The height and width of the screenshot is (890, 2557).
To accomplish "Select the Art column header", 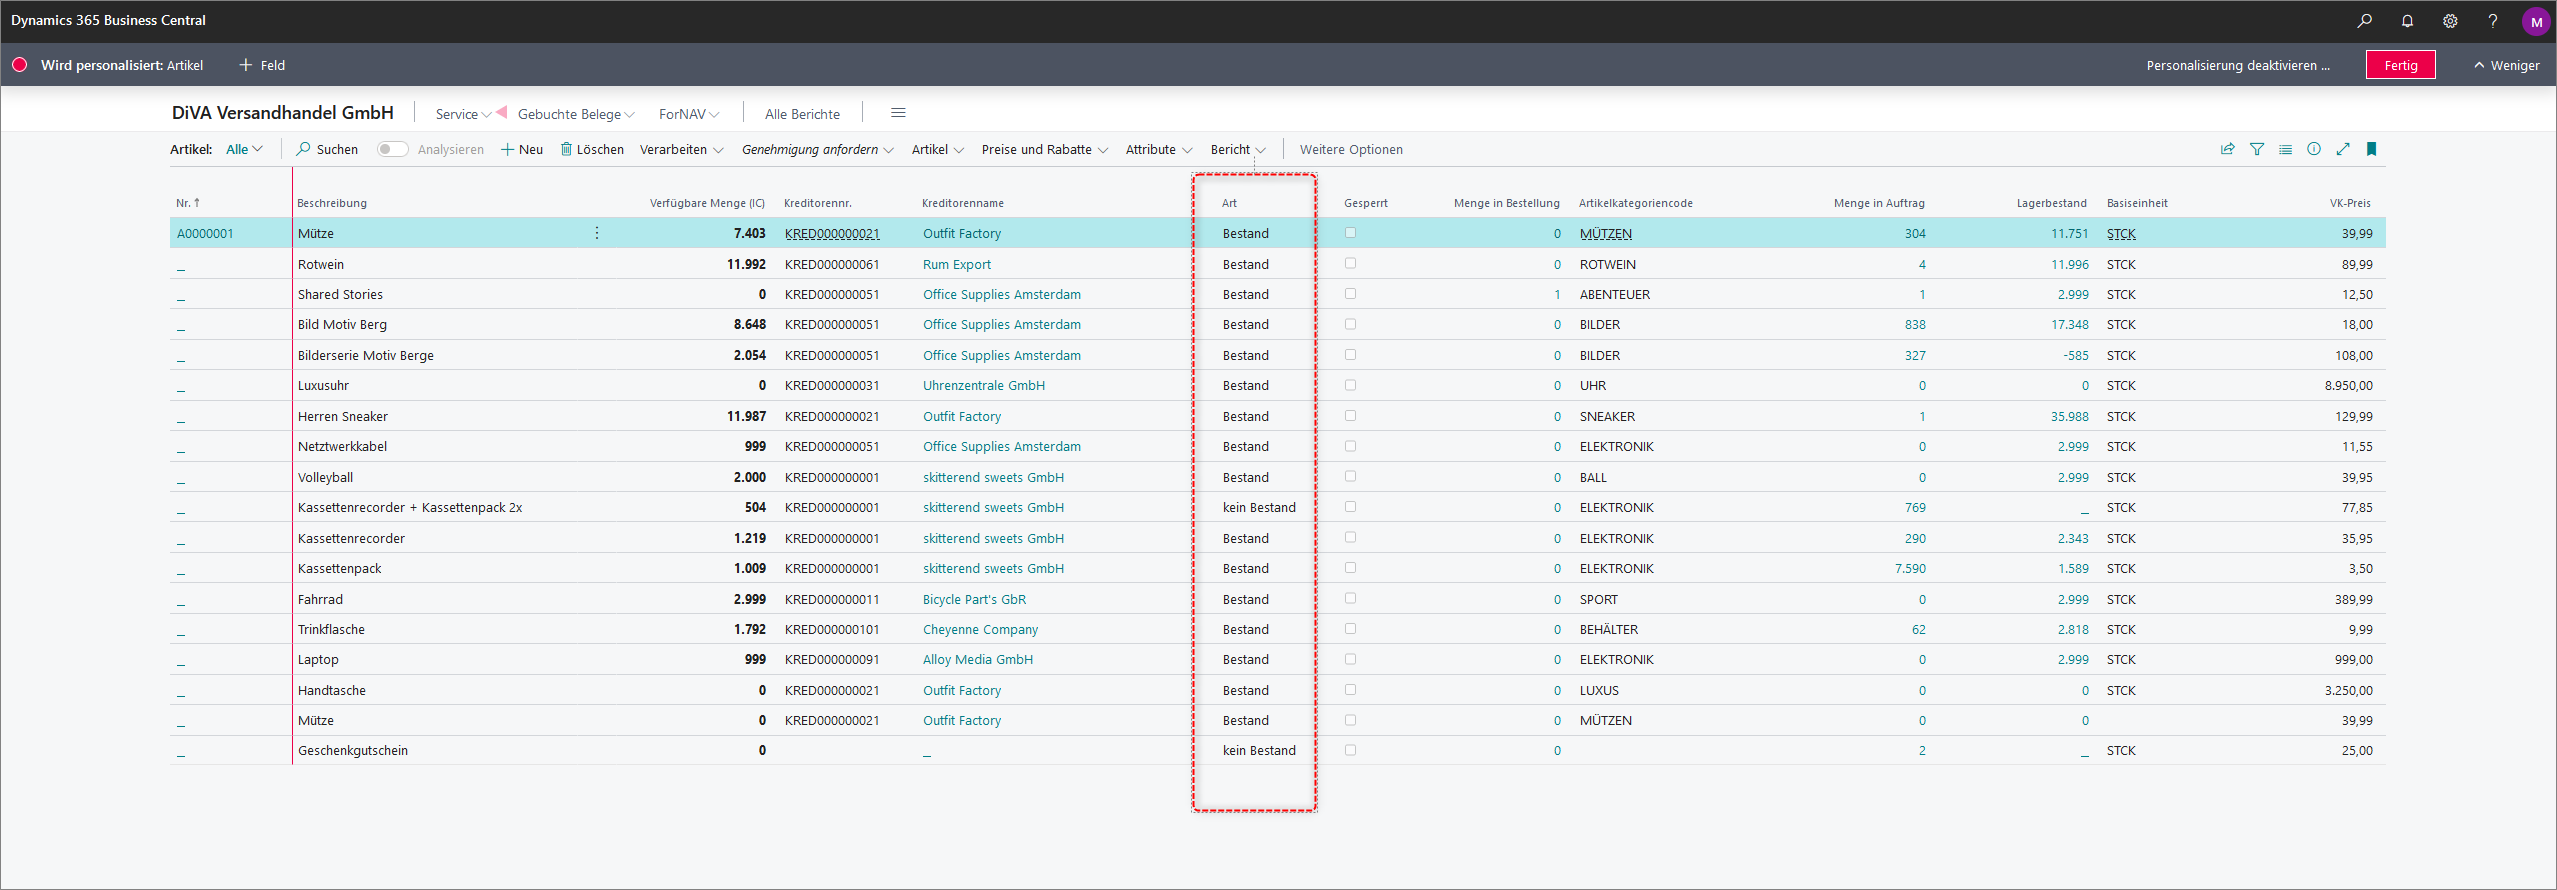I will point(1229,203).
